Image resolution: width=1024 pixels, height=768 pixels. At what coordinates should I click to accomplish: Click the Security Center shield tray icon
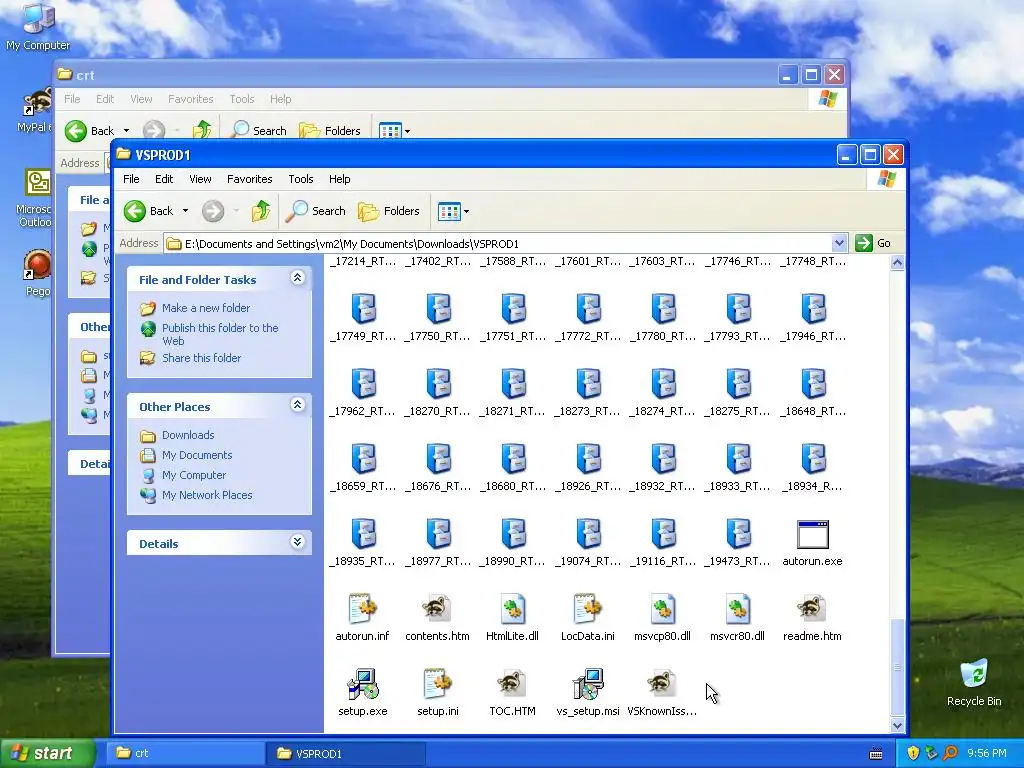tap(913, 753)
